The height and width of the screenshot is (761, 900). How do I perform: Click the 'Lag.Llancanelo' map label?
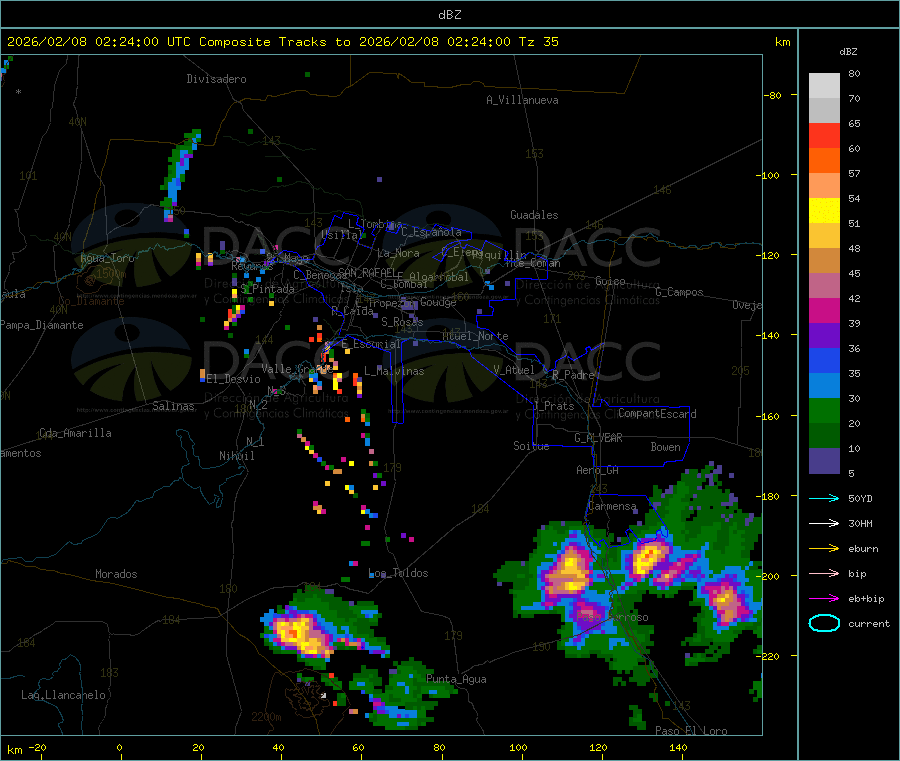point(63,695)
